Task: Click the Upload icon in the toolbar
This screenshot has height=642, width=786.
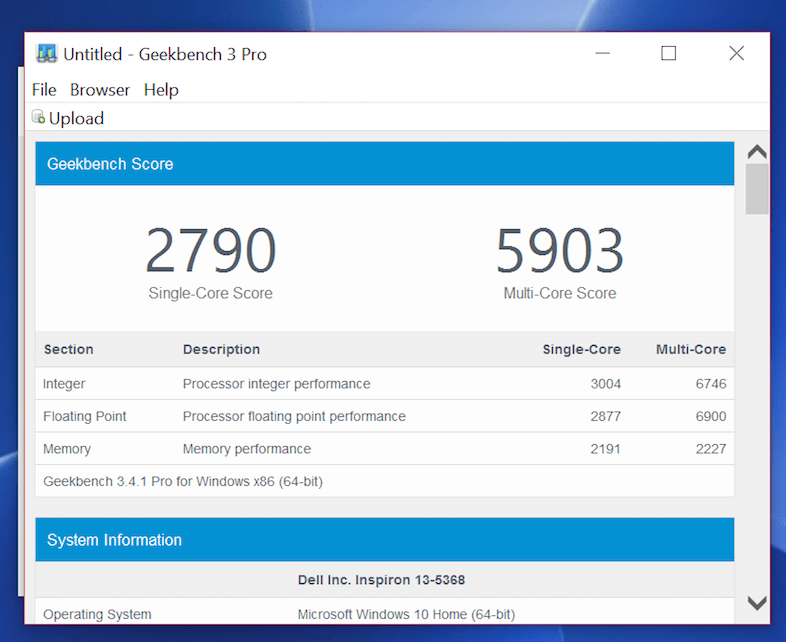Action: pos(38,117)
